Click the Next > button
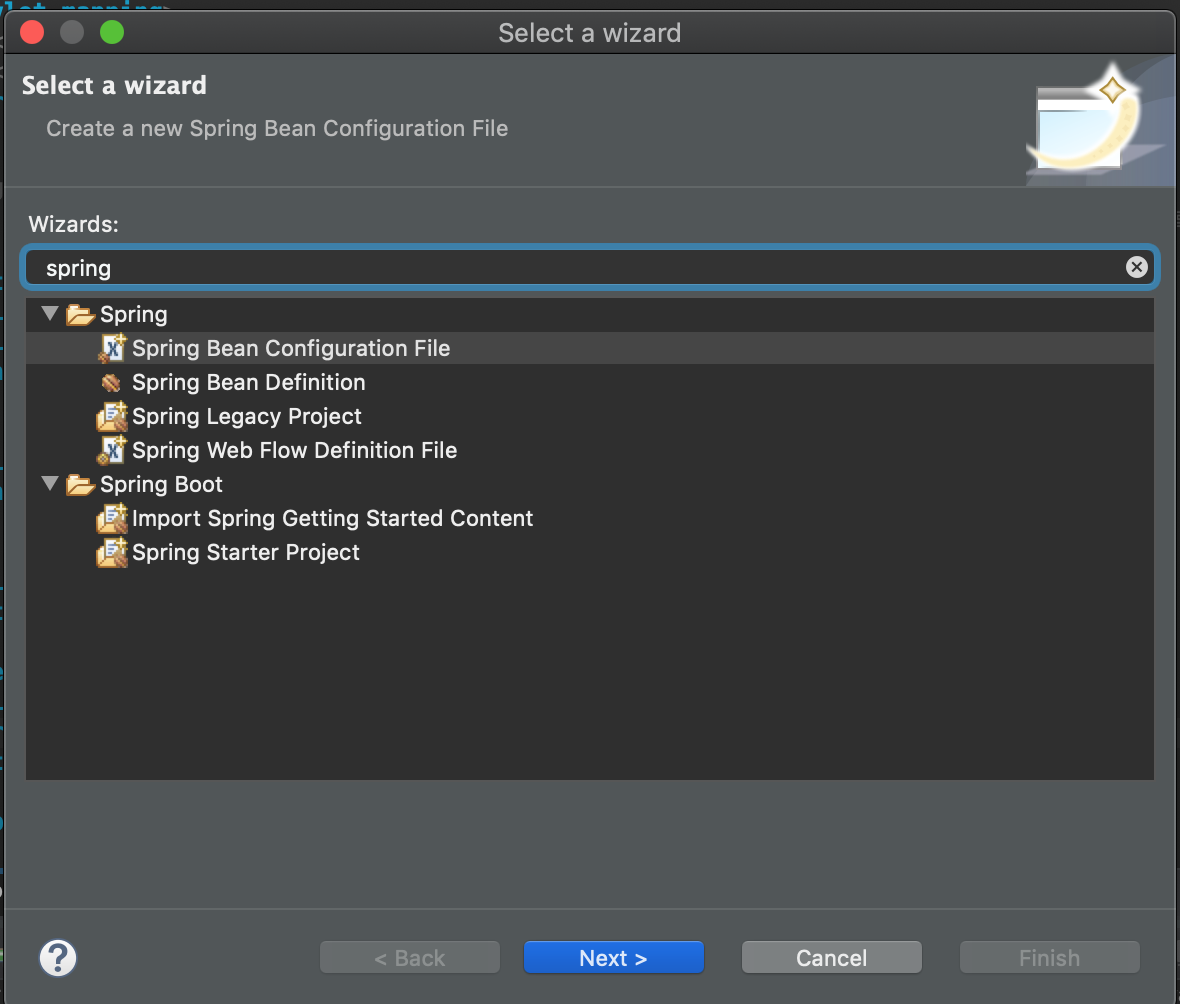 [613, 957]
